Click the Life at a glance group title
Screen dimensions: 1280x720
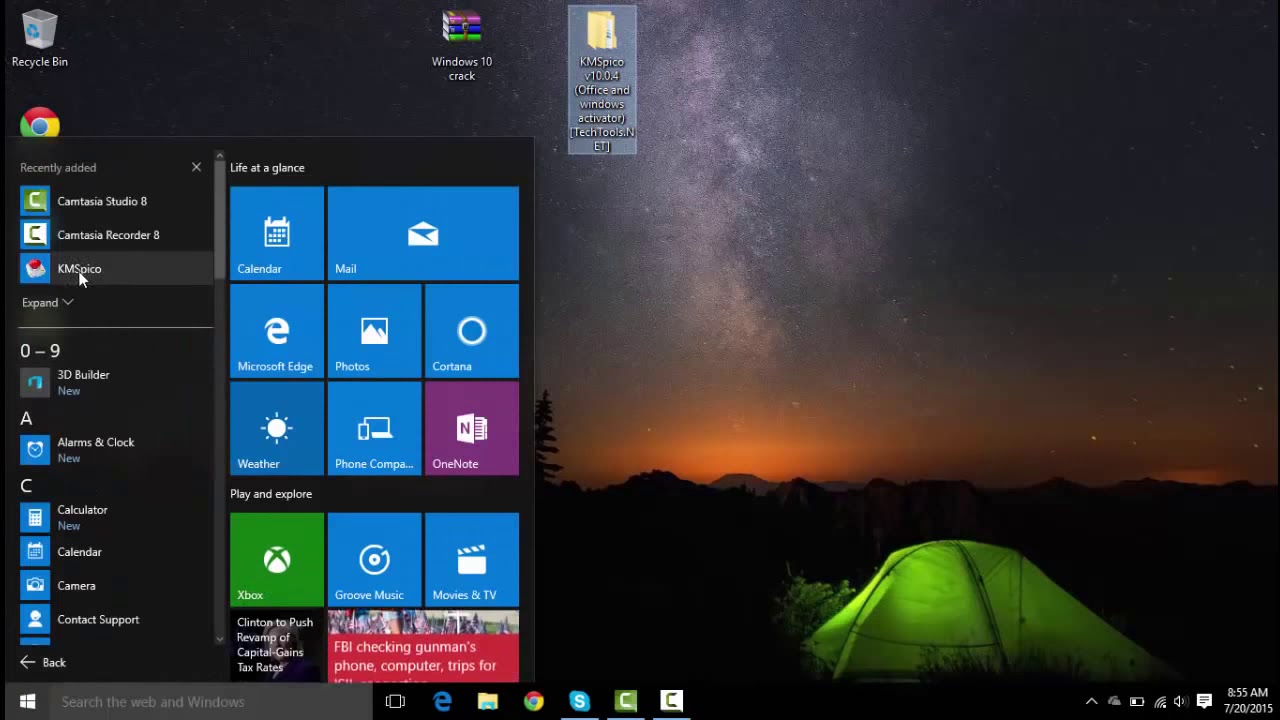pos(267,168)
